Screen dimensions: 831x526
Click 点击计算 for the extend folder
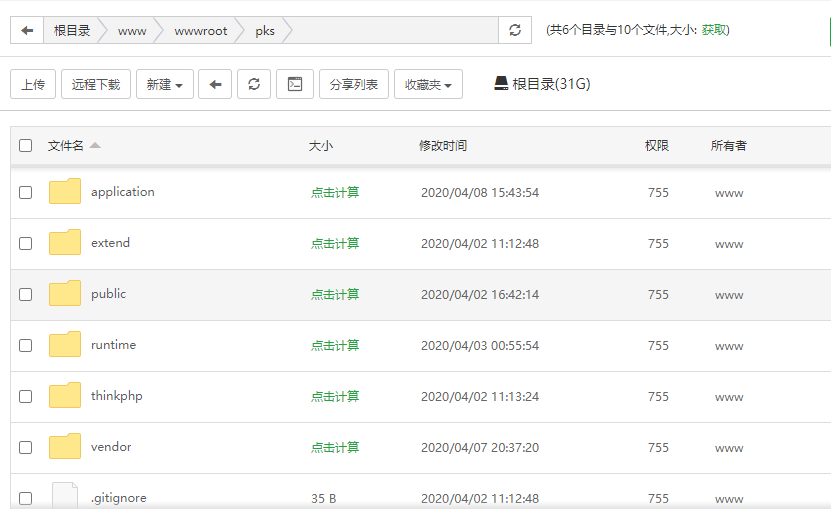[335, 243]
